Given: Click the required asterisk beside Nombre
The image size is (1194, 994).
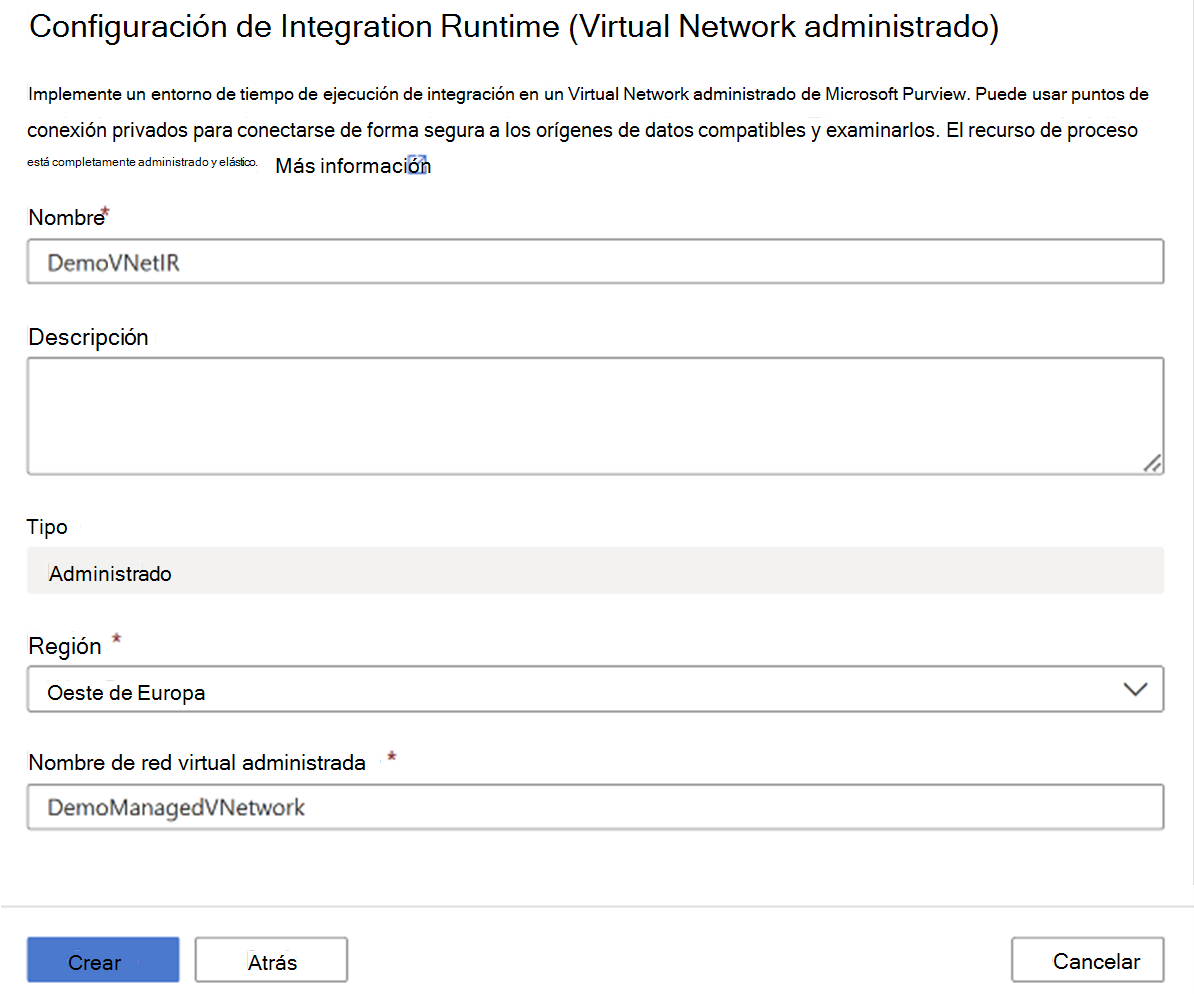Looking at the screenshot, I should click(103, 210).
